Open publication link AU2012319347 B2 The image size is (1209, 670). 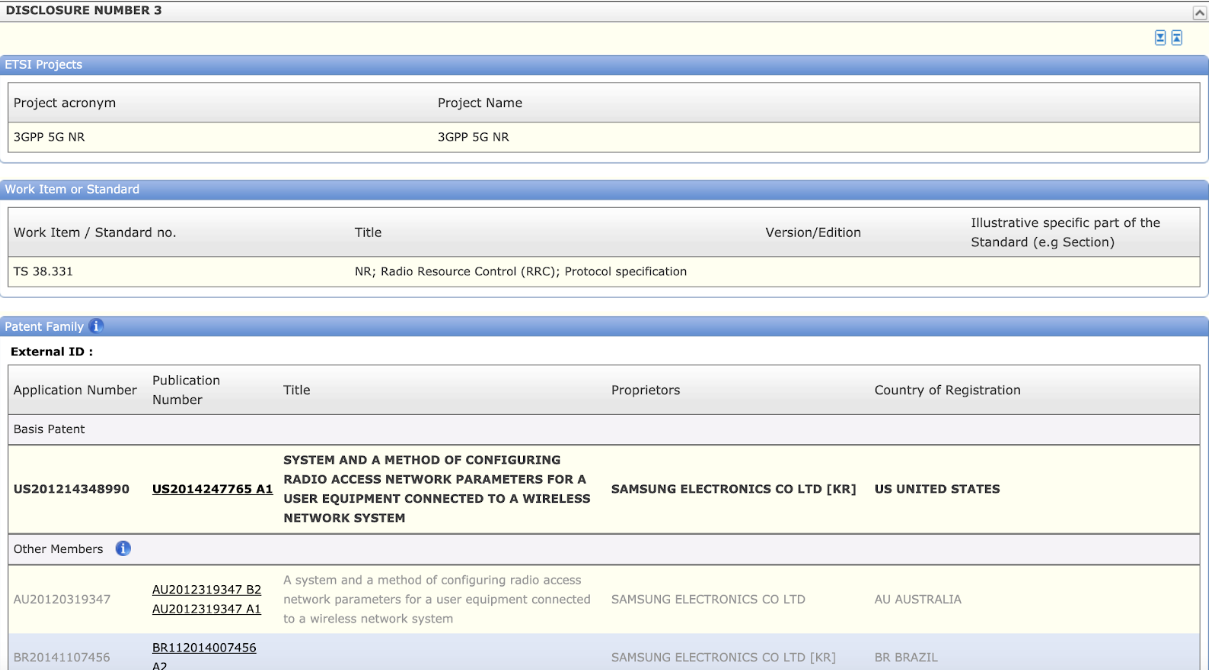tap(207, 590)
